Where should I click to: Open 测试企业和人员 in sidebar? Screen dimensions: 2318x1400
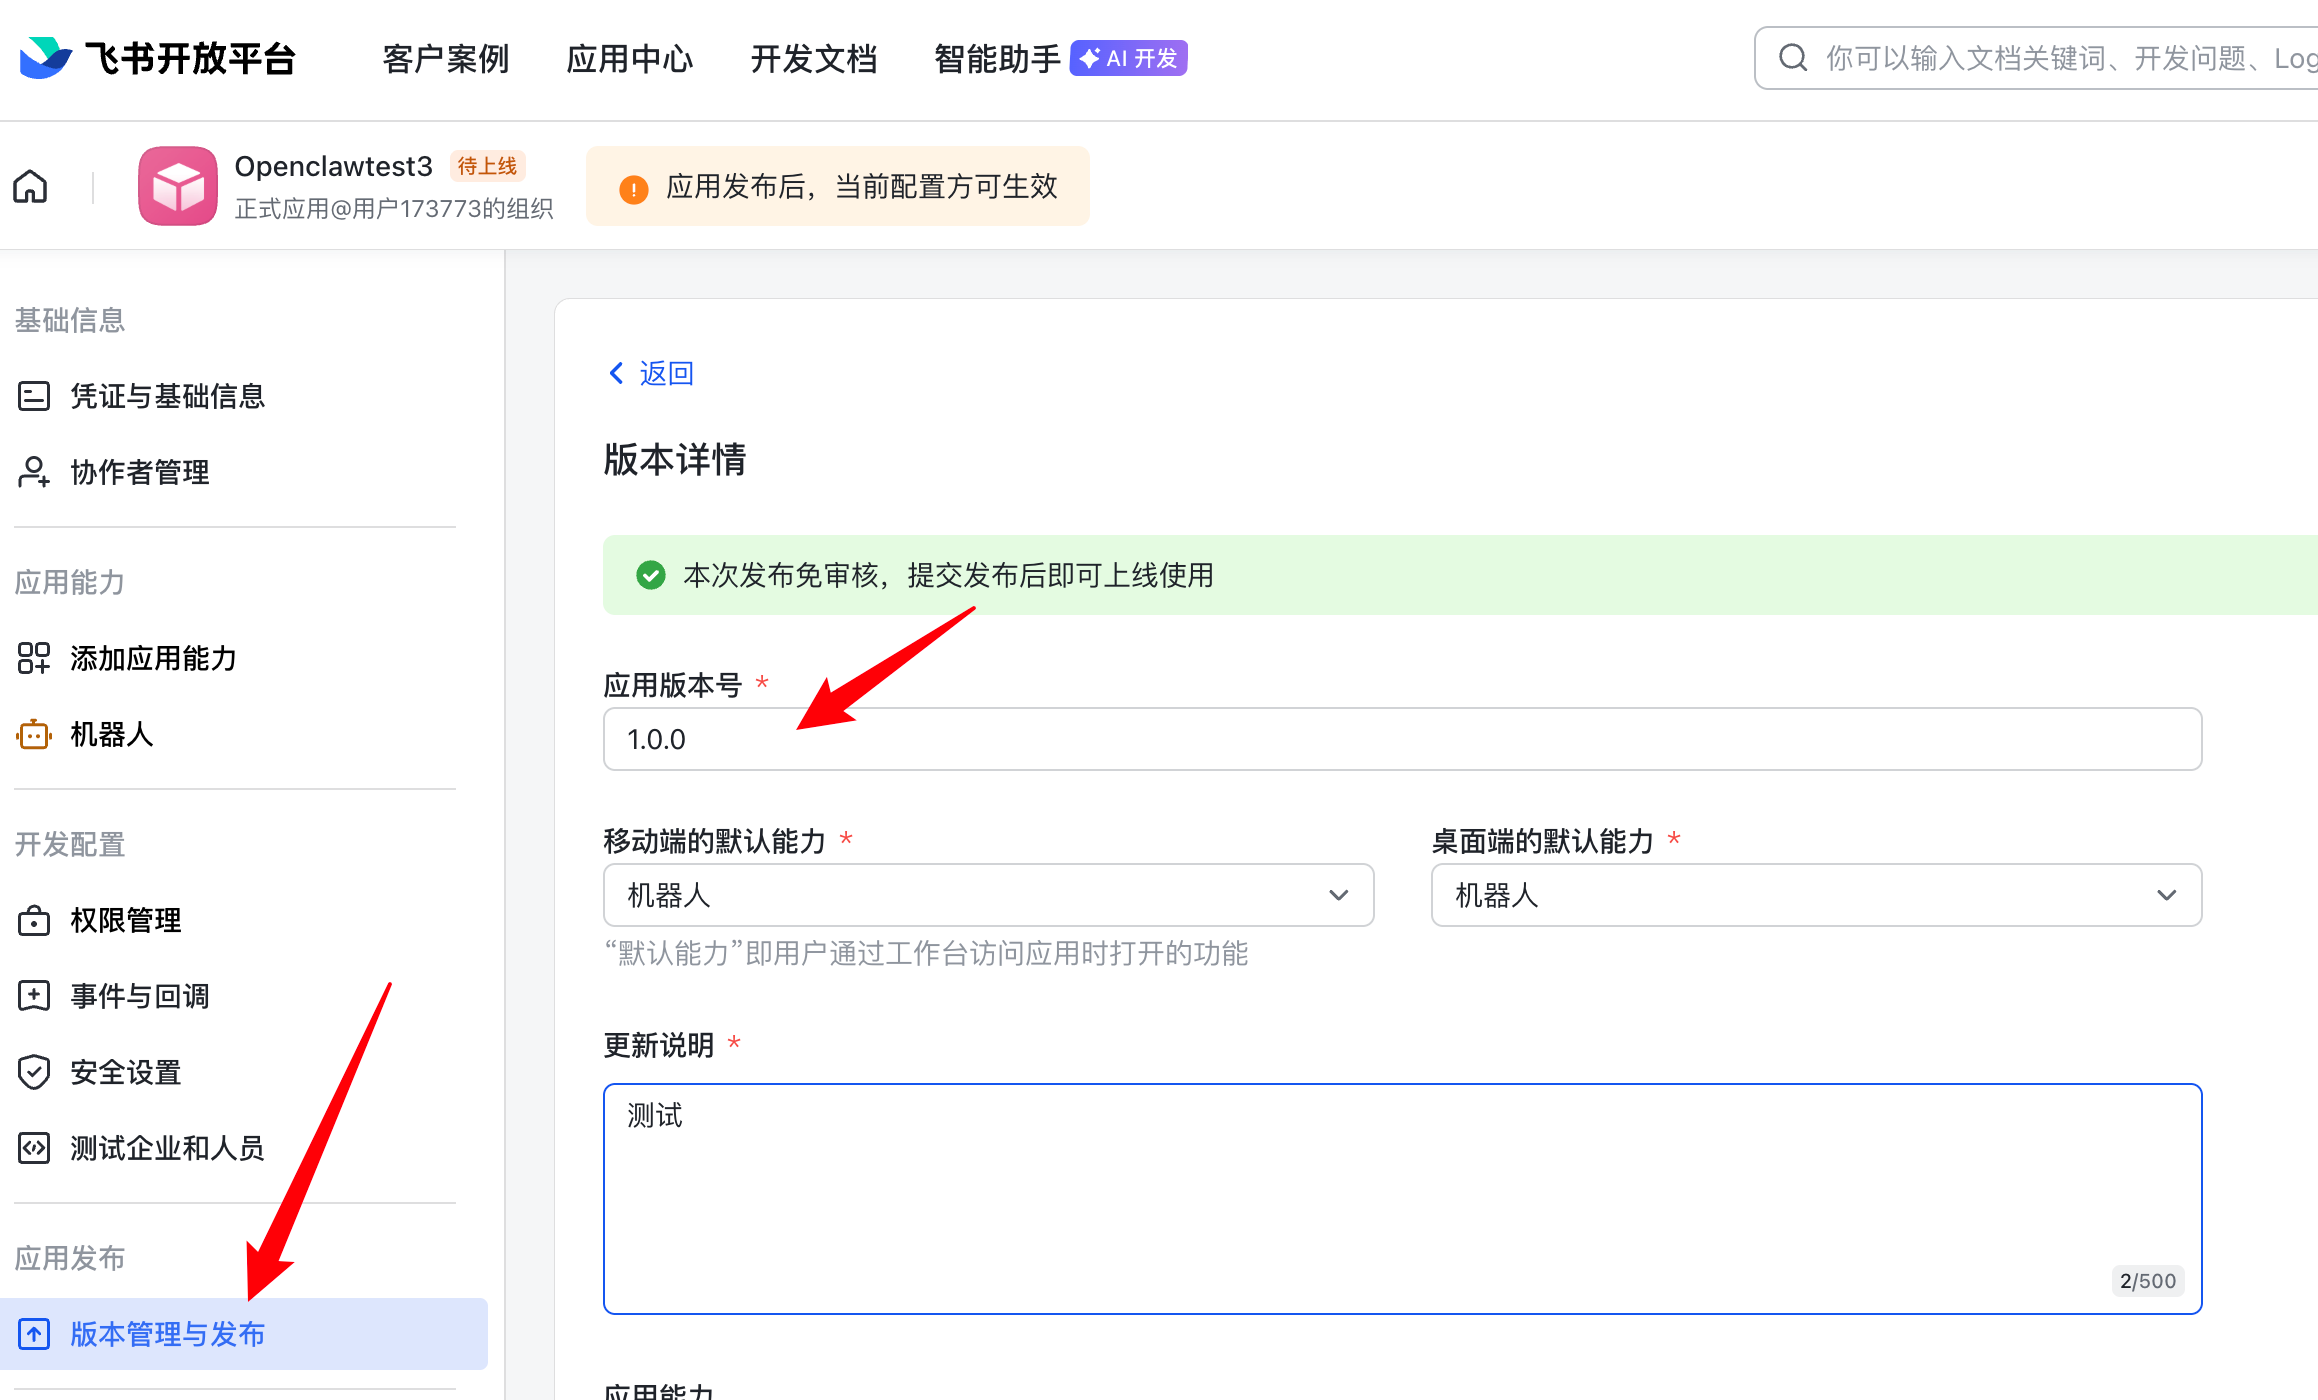click(167, 1148)
